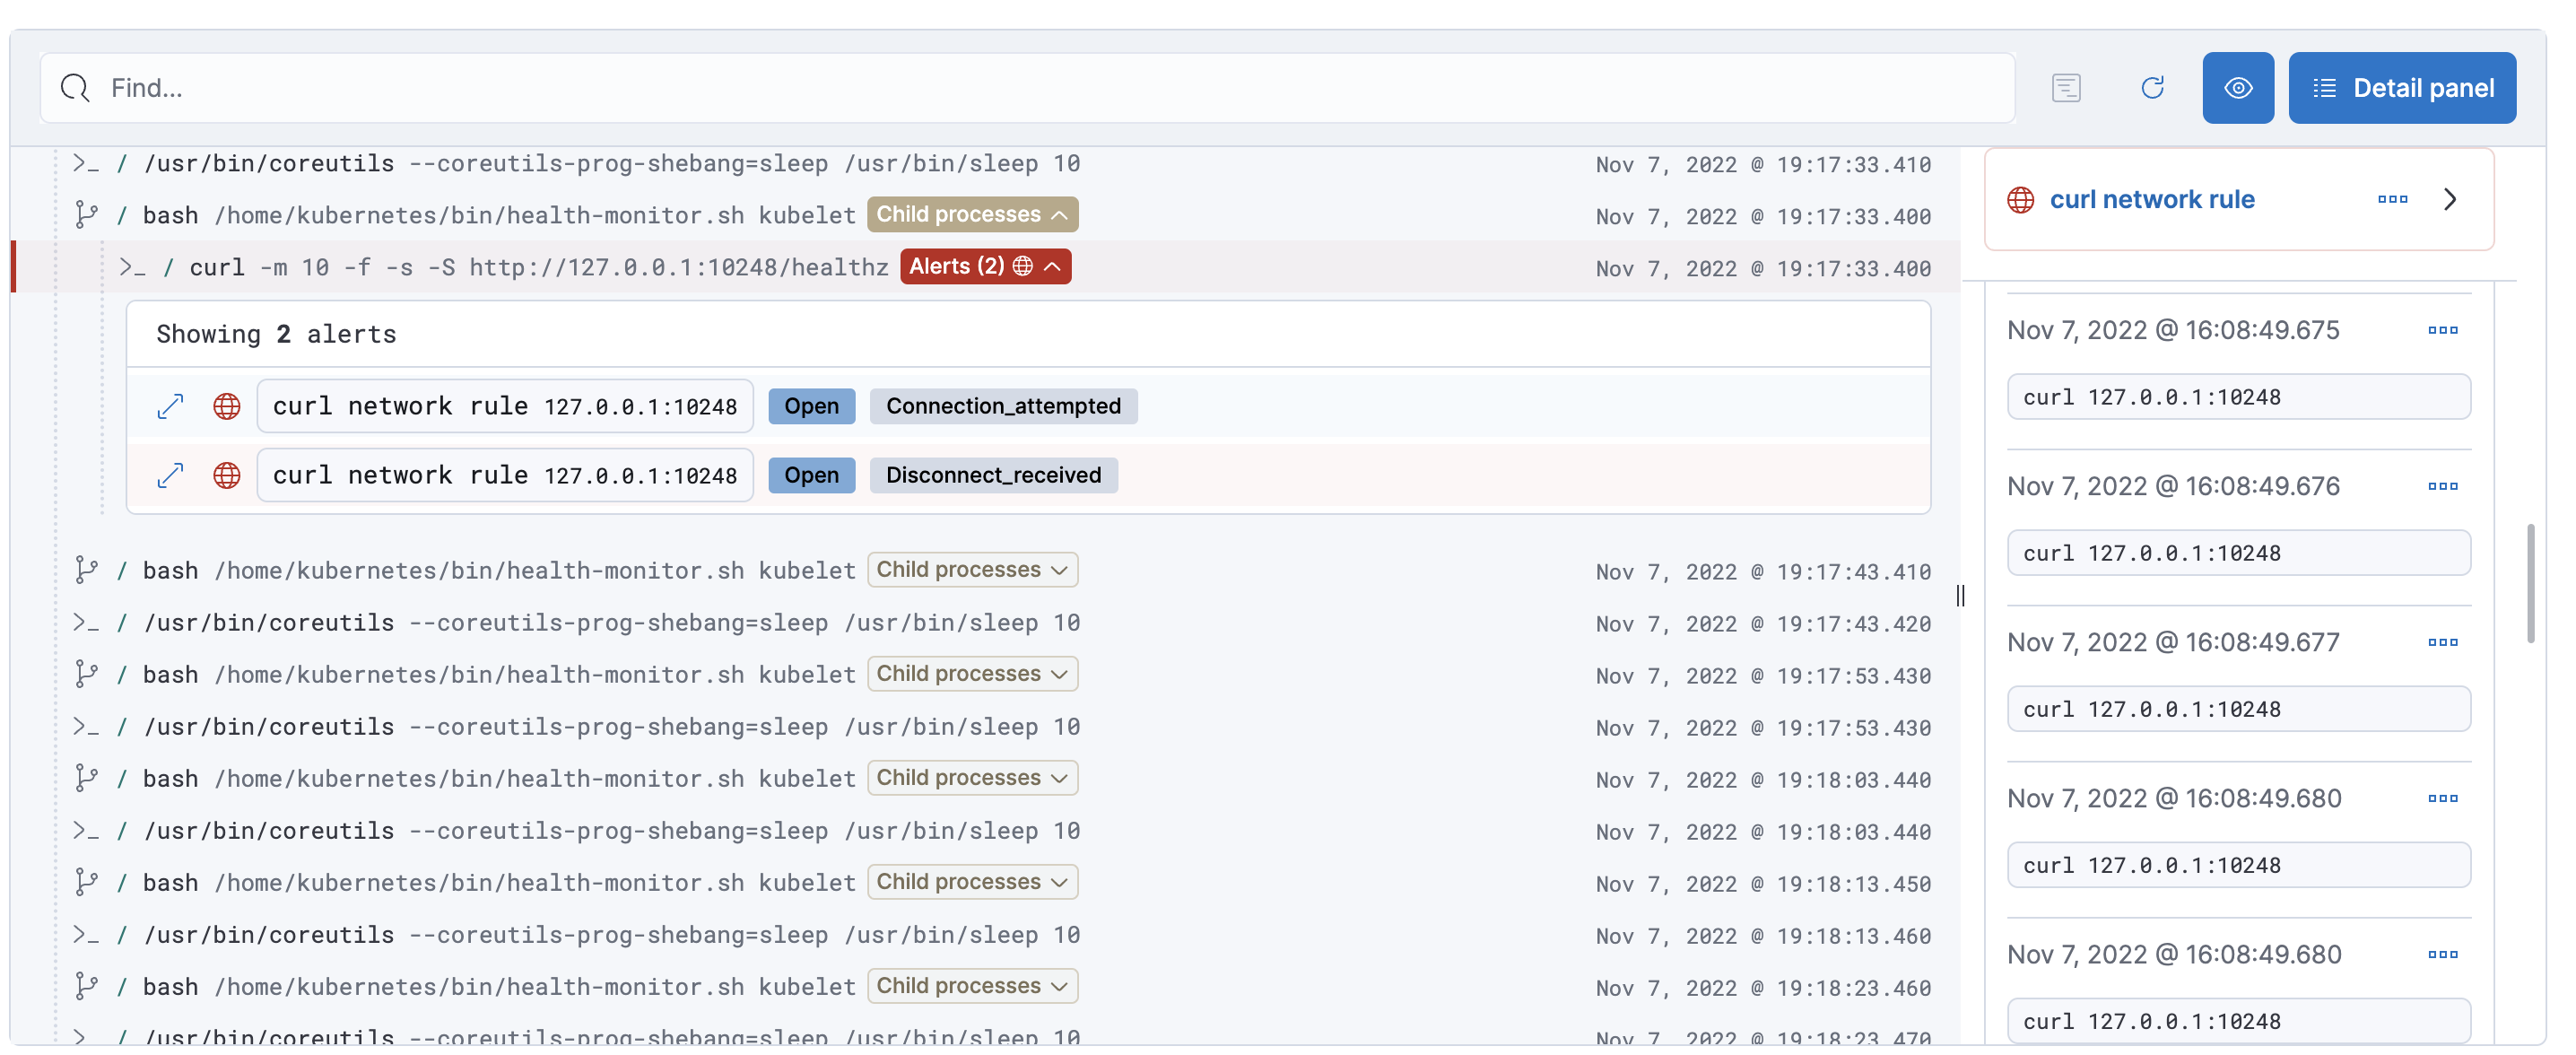Collapse Alerts (2) badge on curl process
This screenshot has height=1055, width=2576.
pyautogui.click(x=985, y=266)
